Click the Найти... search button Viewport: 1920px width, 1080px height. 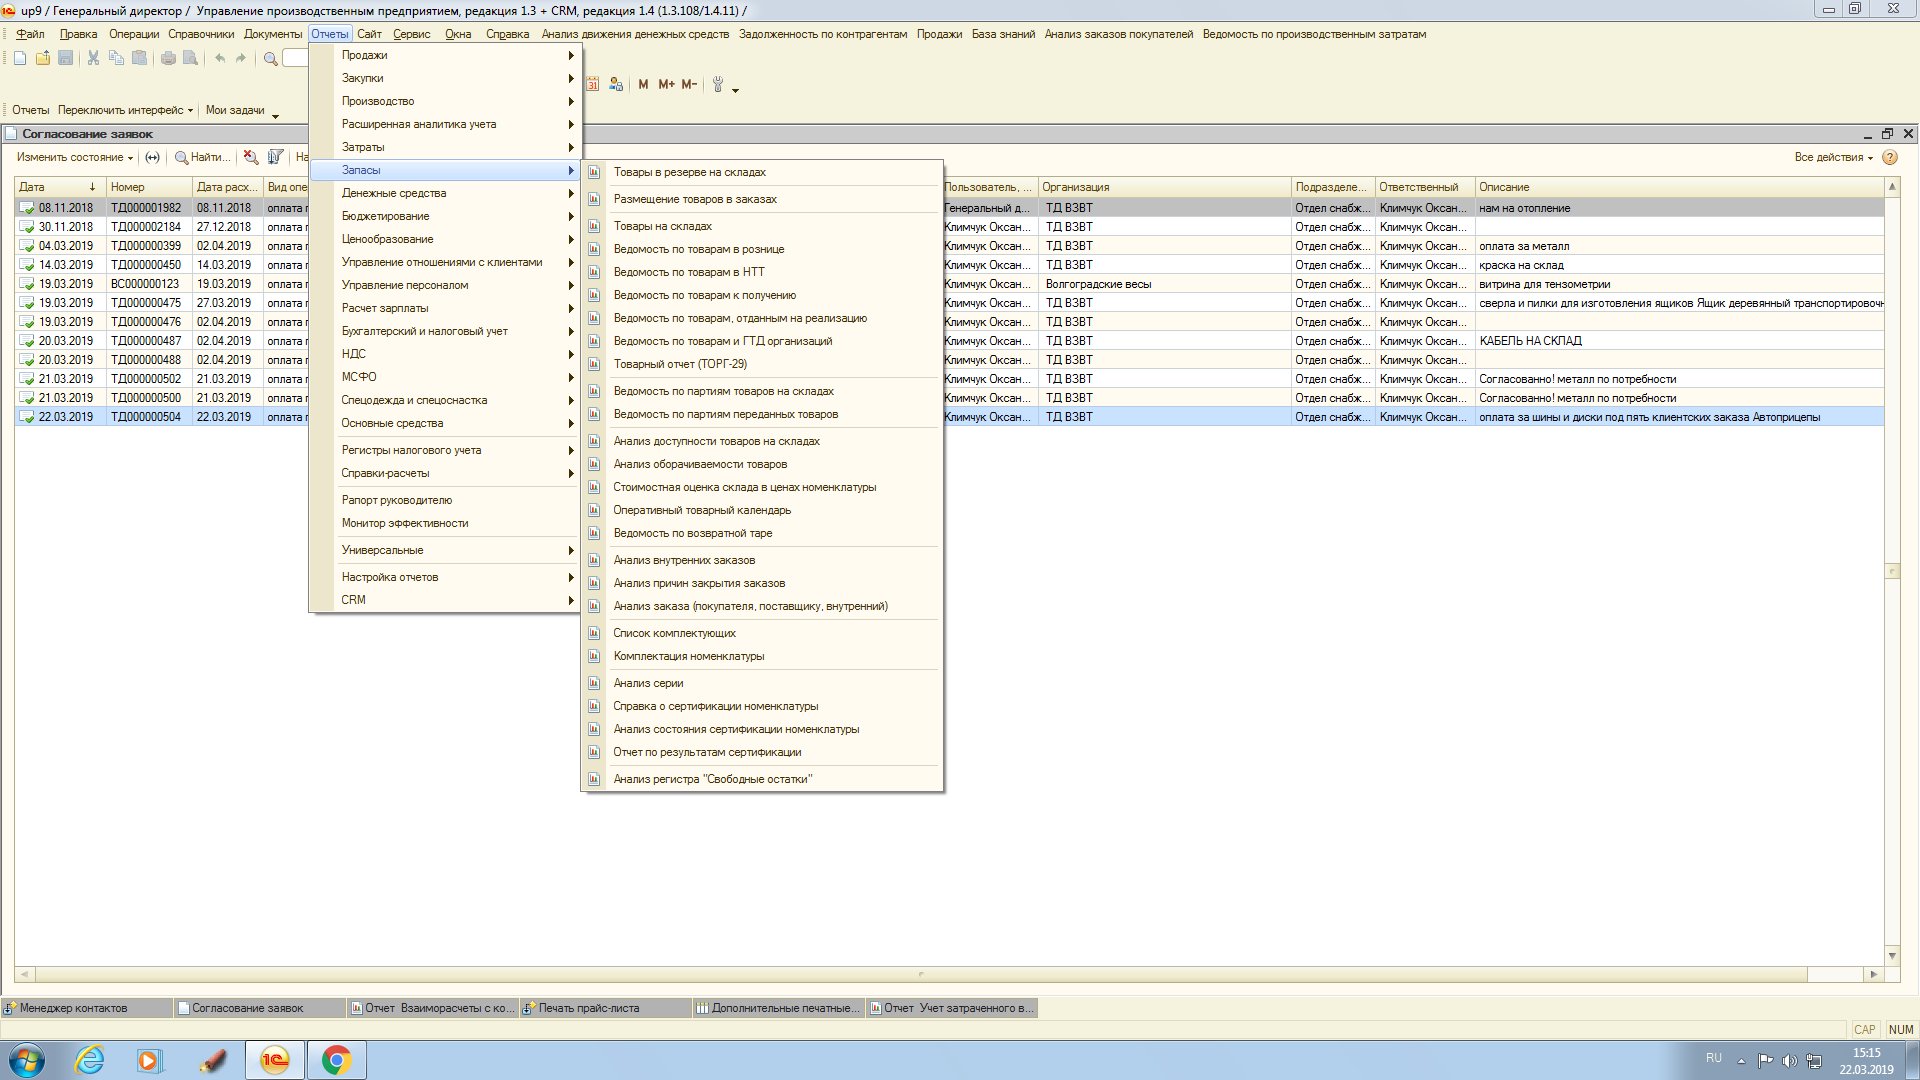pos(202,157)
